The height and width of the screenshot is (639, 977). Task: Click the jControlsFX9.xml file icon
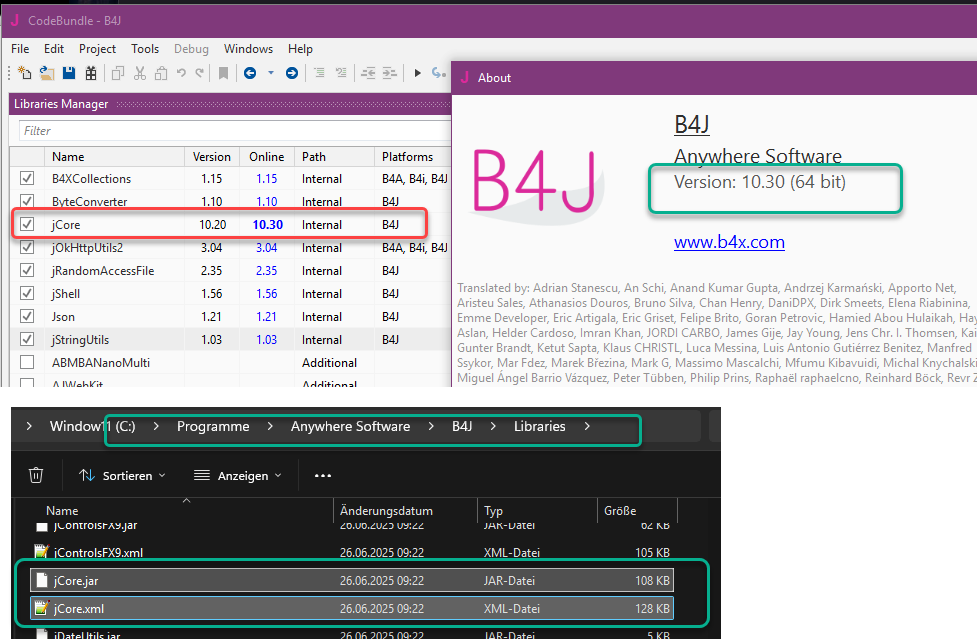pyautogui.click(x=42, y=552)
